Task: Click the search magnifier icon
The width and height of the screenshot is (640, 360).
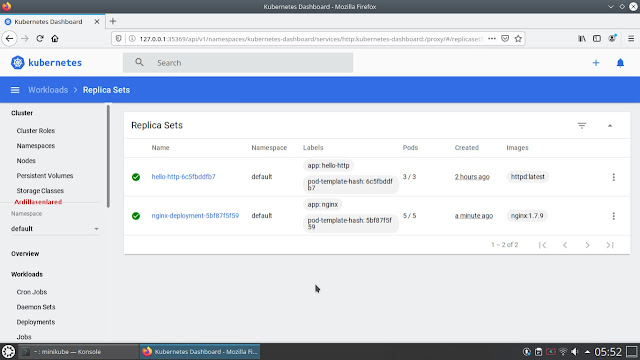Action: (x=139, y=62)
